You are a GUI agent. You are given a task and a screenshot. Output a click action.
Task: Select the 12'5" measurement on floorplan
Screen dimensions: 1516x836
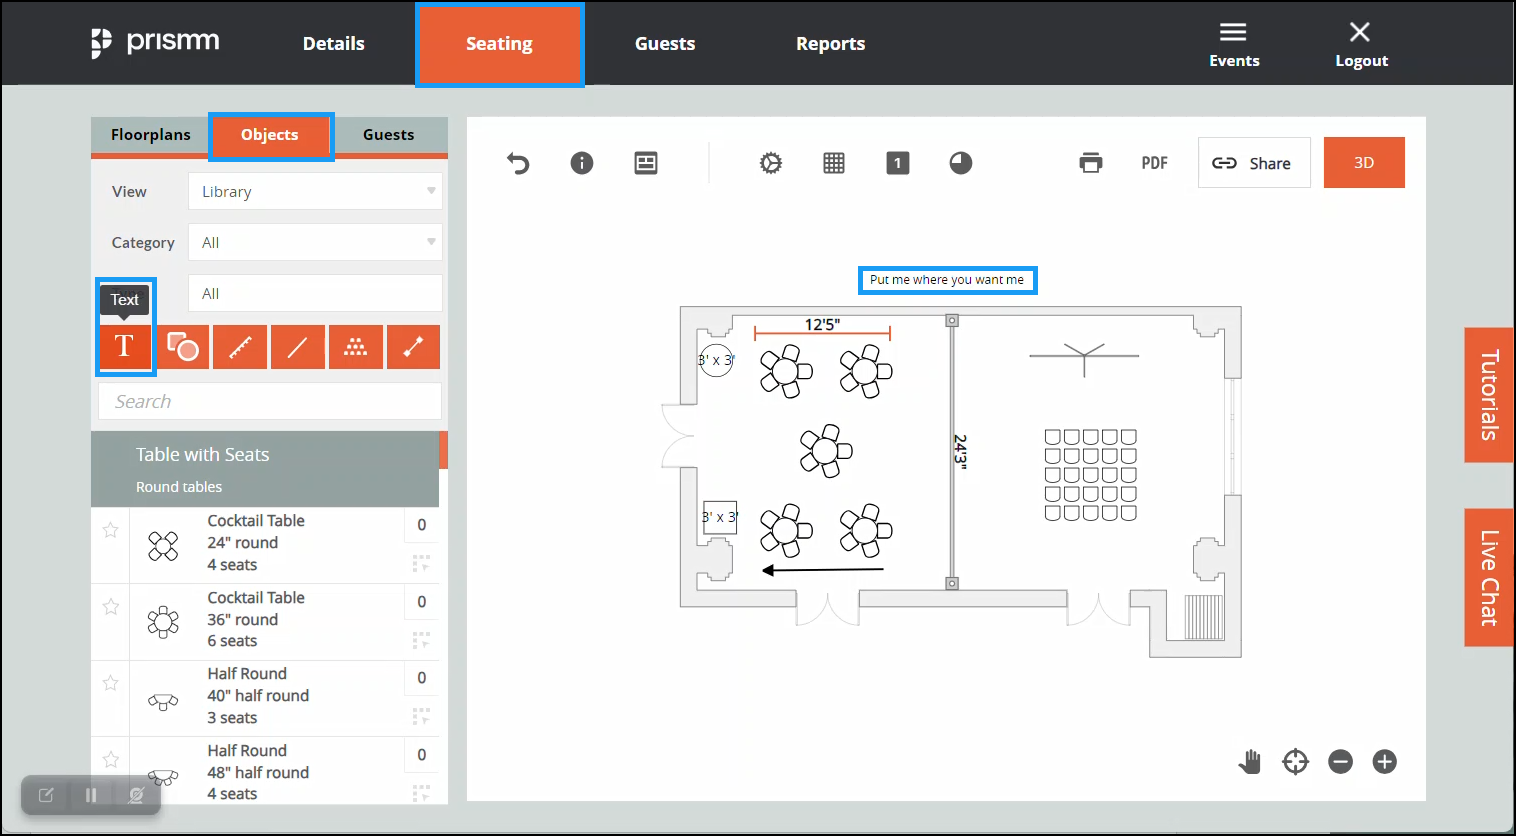pos(822,329)
